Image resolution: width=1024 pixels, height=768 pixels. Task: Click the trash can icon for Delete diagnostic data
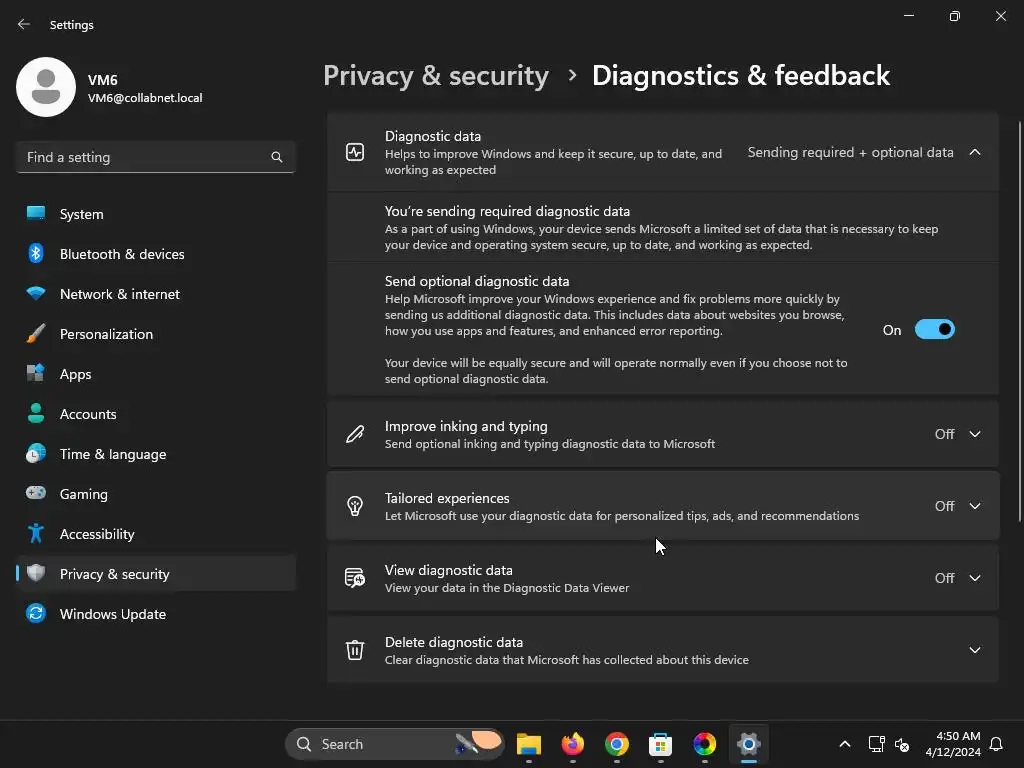355,650
